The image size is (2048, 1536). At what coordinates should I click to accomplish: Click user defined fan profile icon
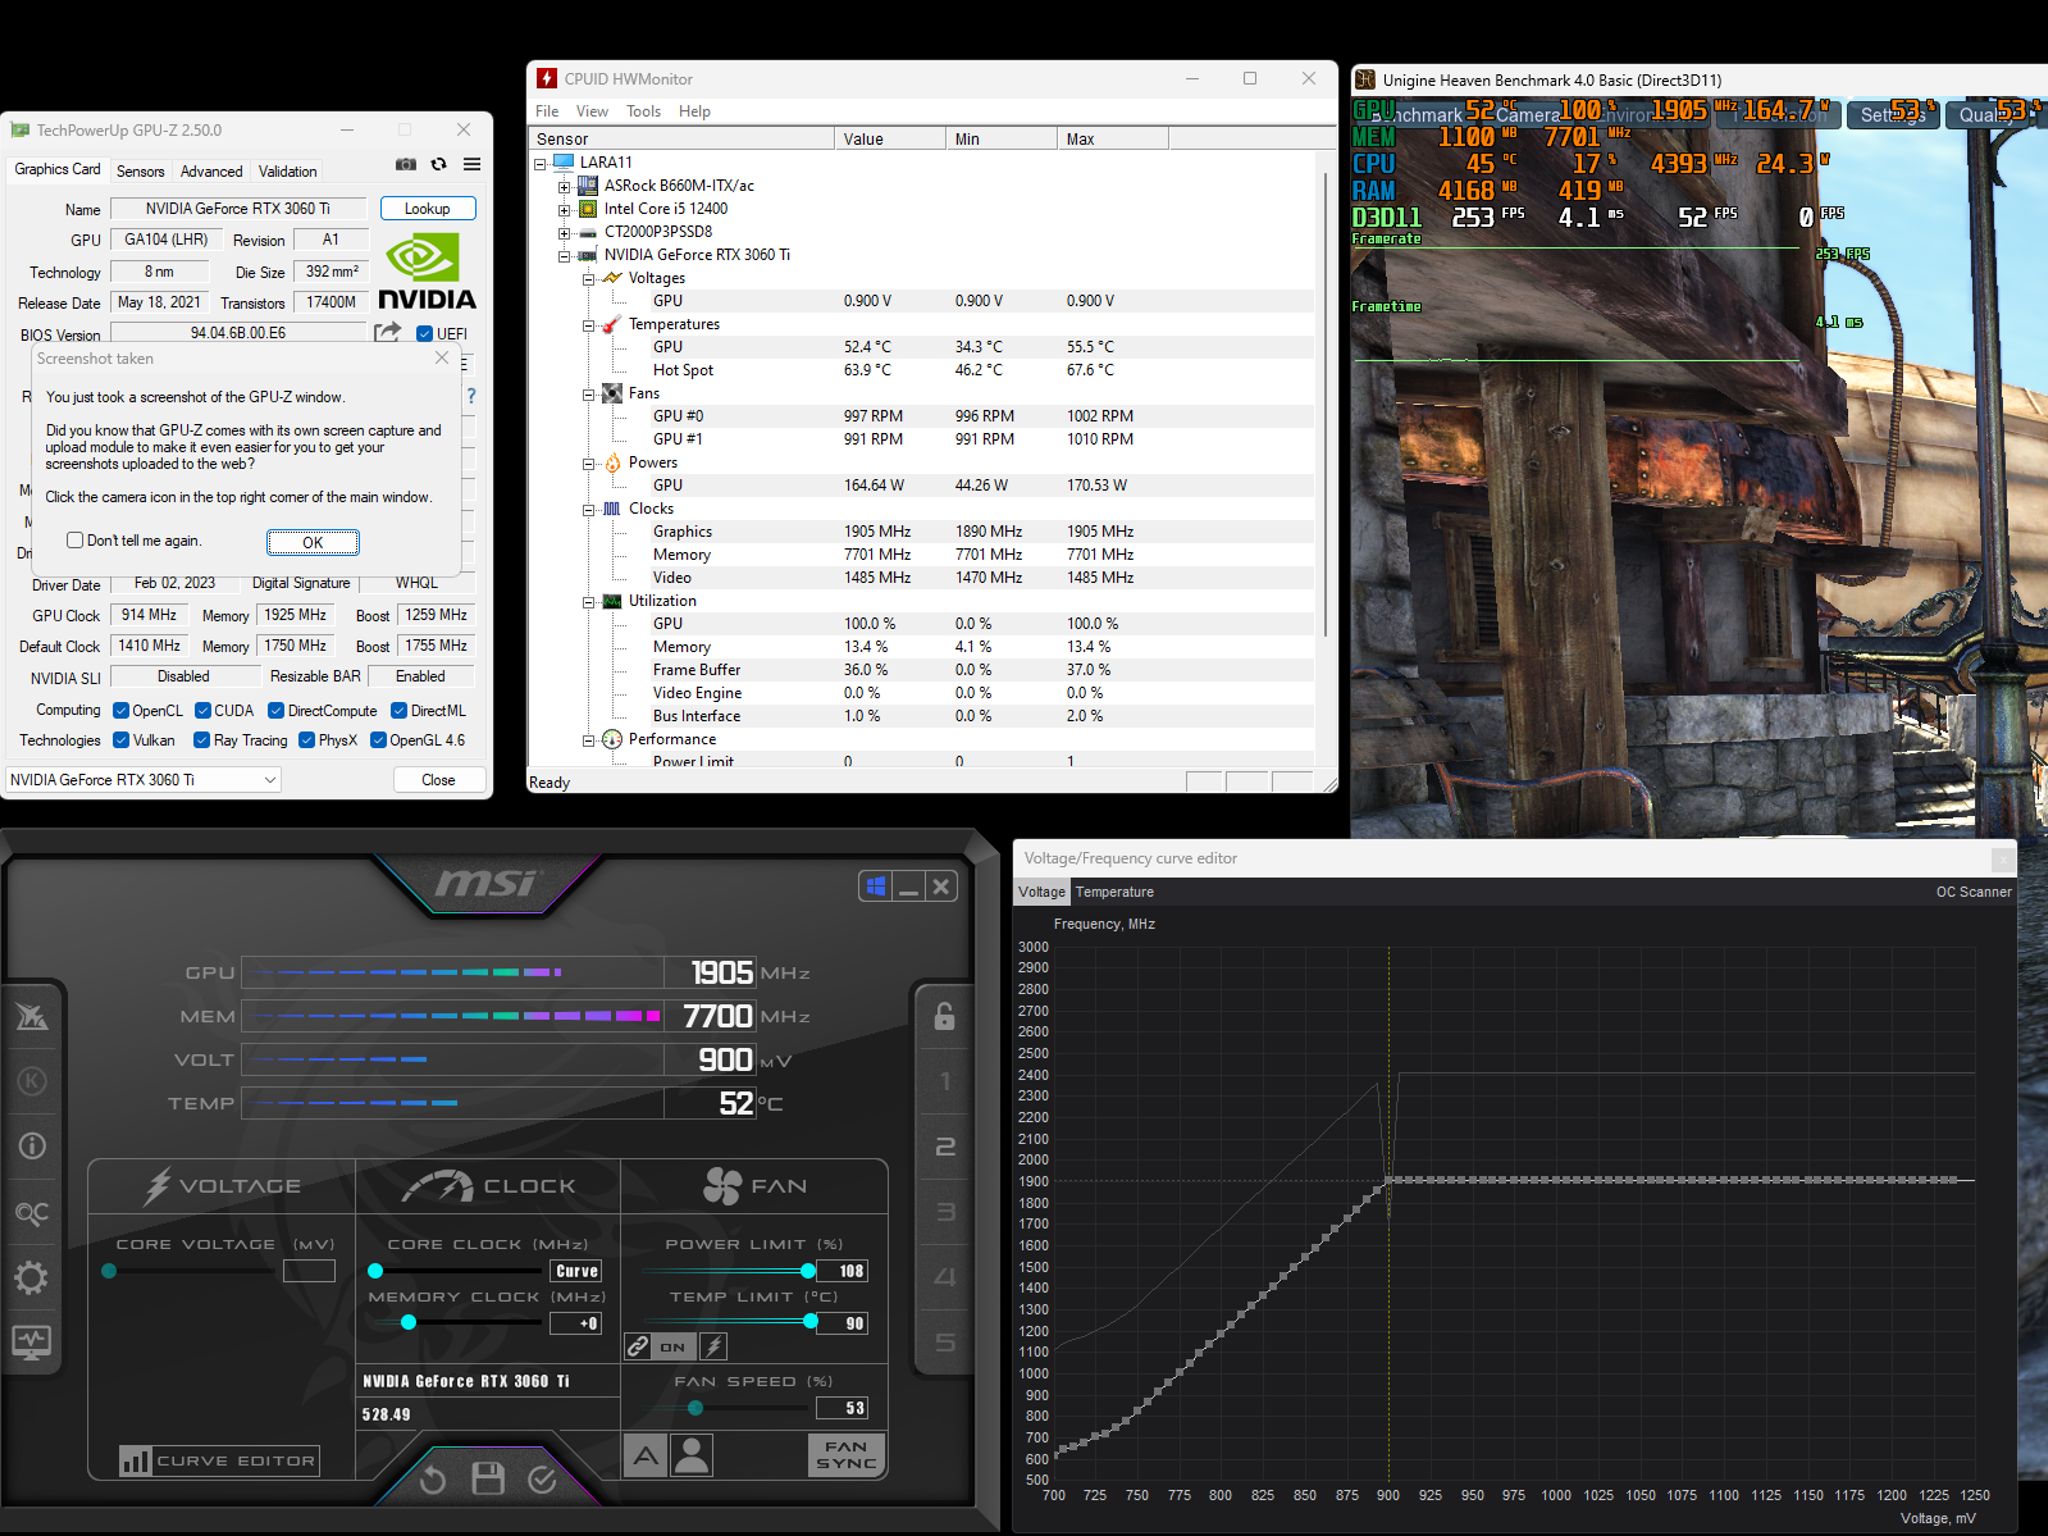tap(692, 1455)
